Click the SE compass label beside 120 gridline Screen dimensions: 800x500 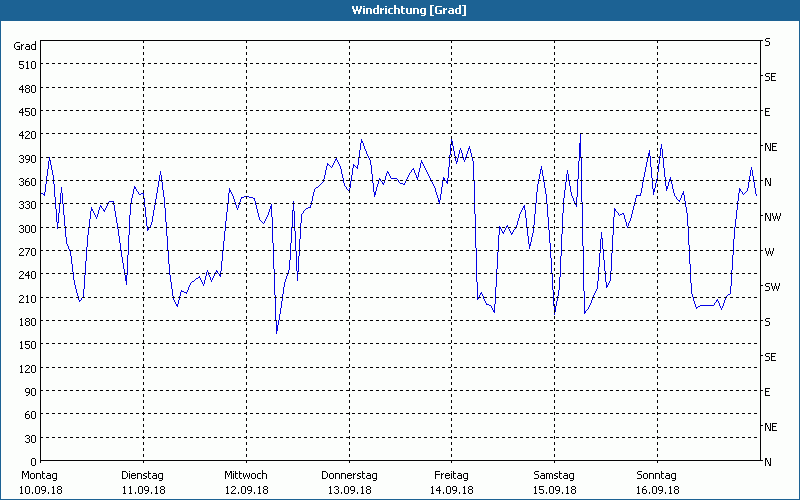[770, 357]
